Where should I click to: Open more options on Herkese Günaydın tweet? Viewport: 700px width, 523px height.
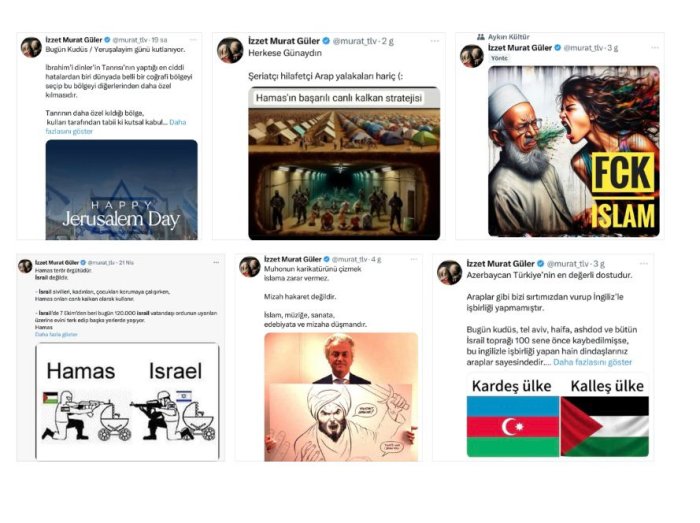(434, 41)
